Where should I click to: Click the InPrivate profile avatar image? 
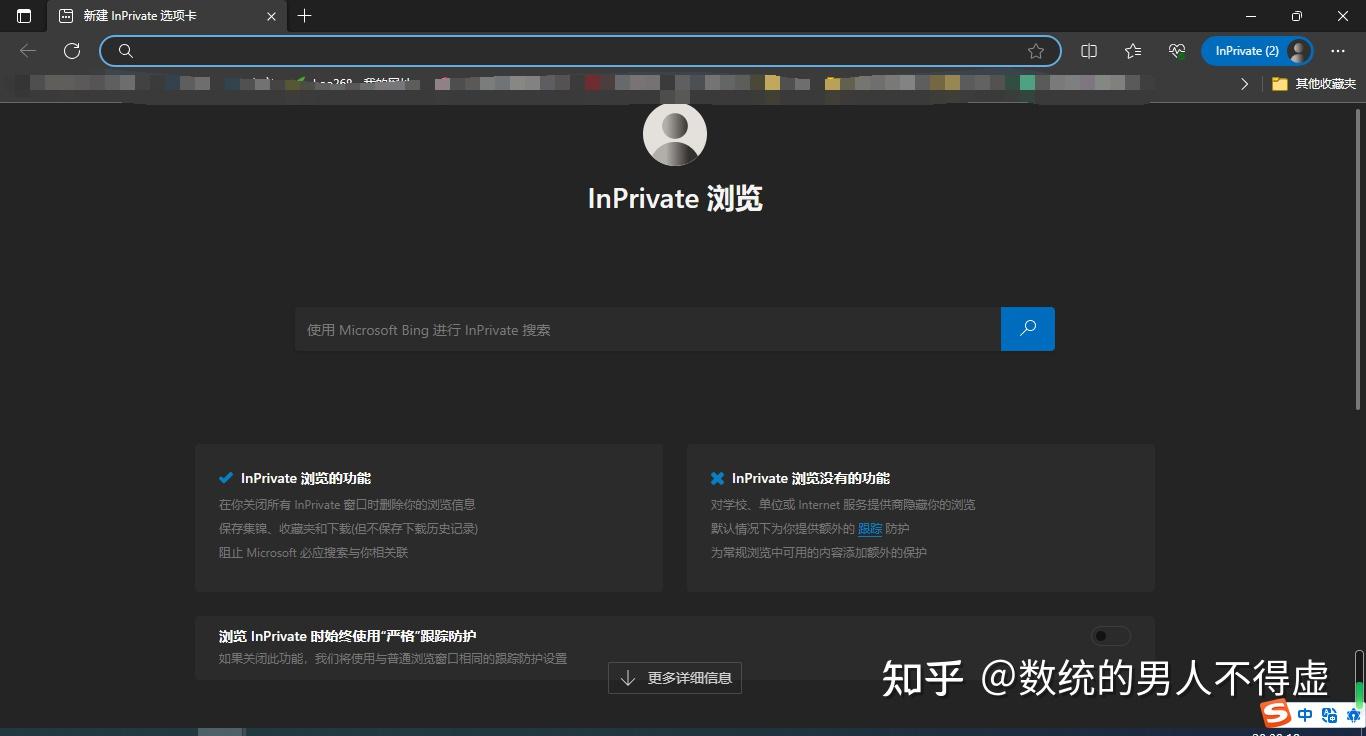[675, 133]
